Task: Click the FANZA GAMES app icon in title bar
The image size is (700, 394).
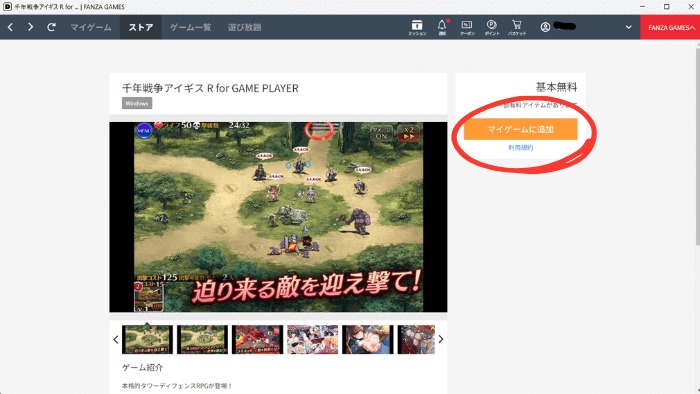Action: (8, 7)
